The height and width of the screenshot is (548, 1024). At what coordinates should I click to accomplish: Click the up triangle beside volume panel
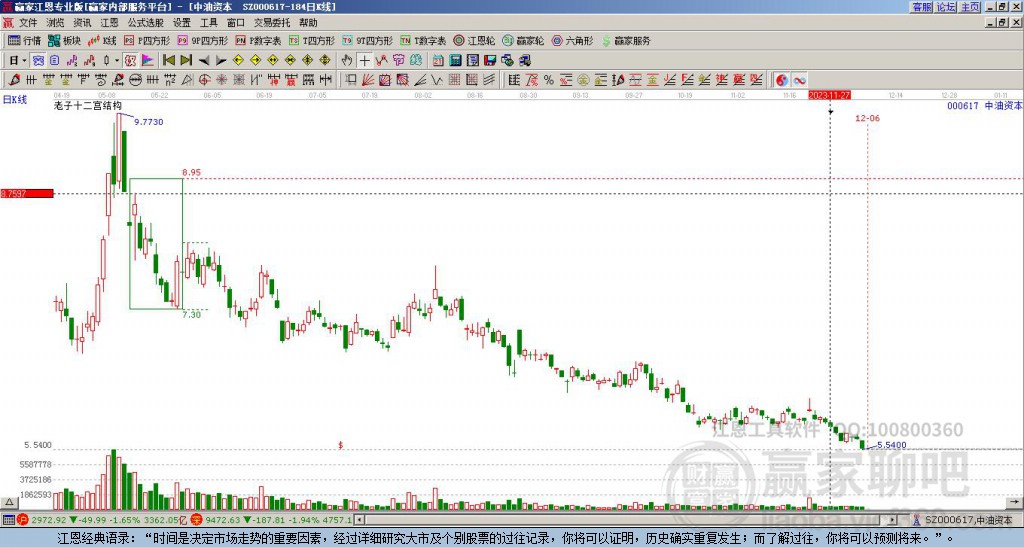coord(8,502)
